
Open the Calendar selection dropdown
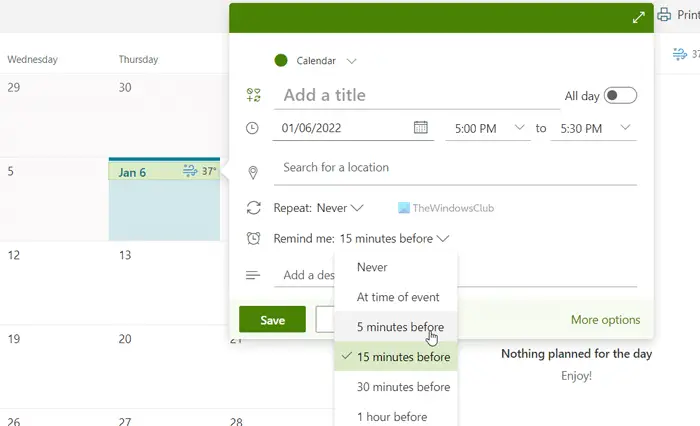tap(351, 61)
